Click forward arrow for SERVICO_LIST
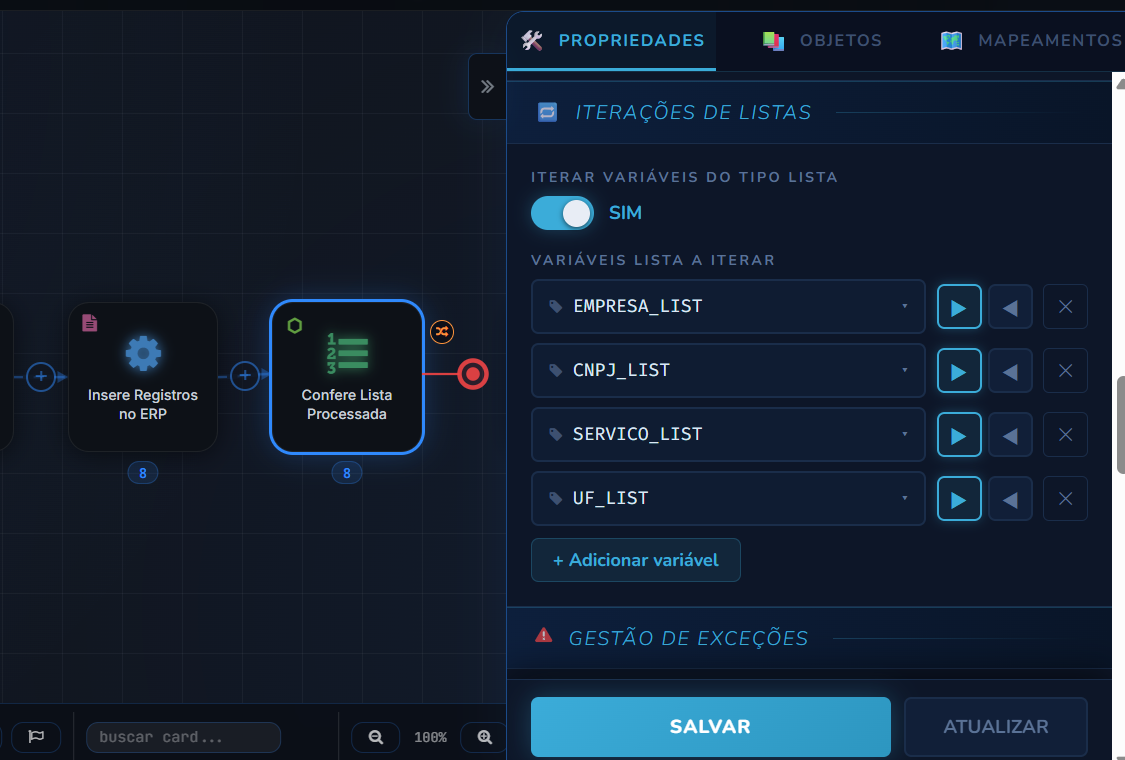The height and width of the screenshot is (760, 1125). pos(959,435)
